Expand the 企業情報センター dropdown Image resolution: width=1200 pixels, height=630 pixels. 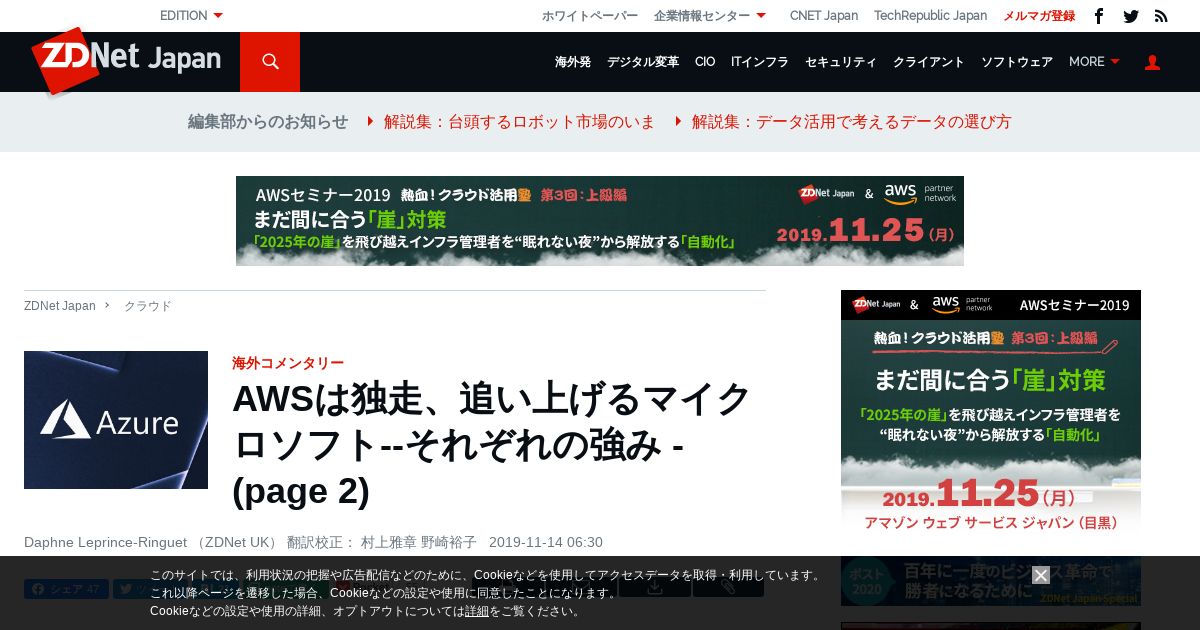point(710,15)
